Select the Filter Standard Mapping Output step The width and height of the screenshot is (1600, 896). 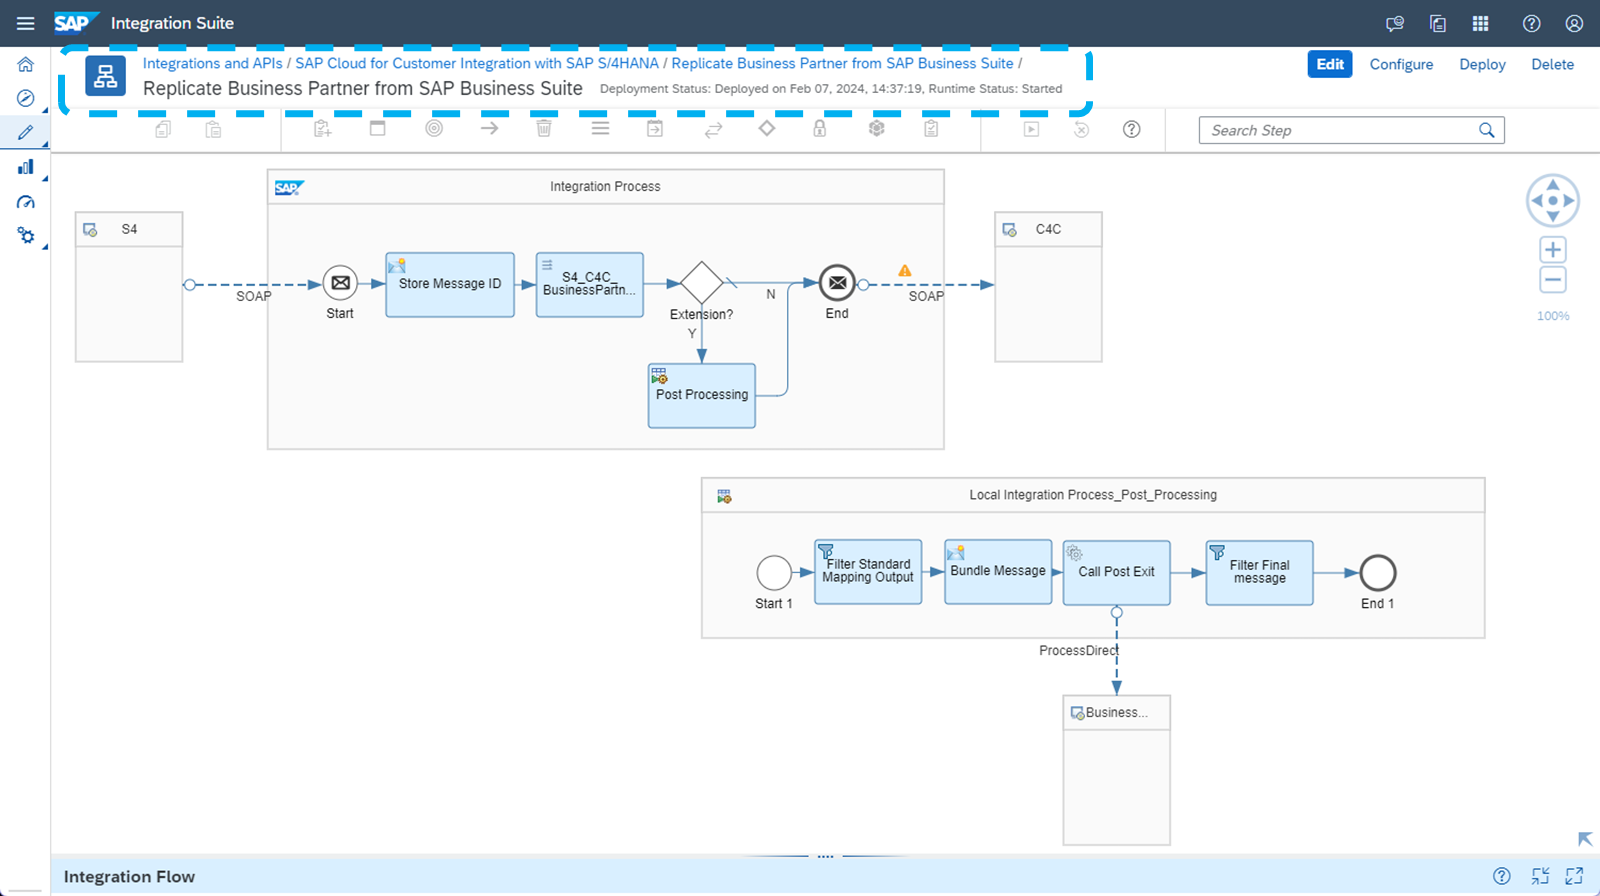(x=868, y=572)
